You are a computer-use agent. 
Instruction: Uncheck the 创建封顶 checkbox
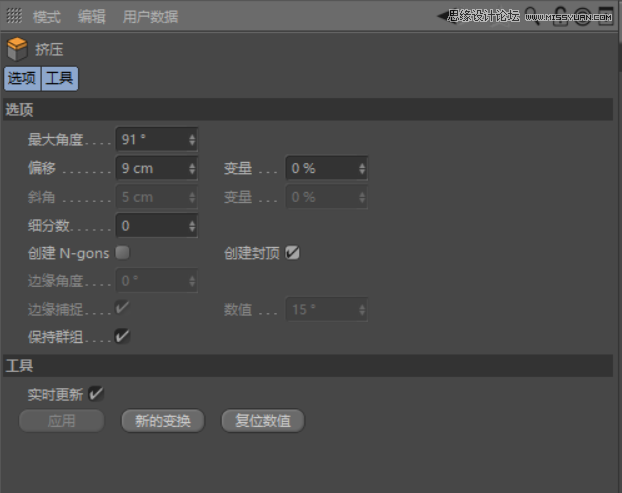coord(293,253)
